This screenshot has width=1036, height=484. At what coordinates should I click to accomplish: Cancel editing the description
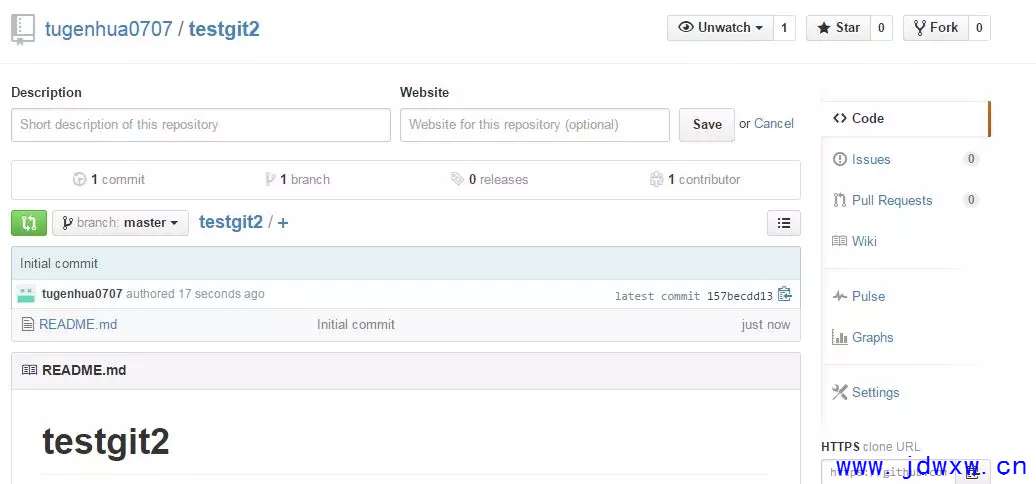point(774,123)
